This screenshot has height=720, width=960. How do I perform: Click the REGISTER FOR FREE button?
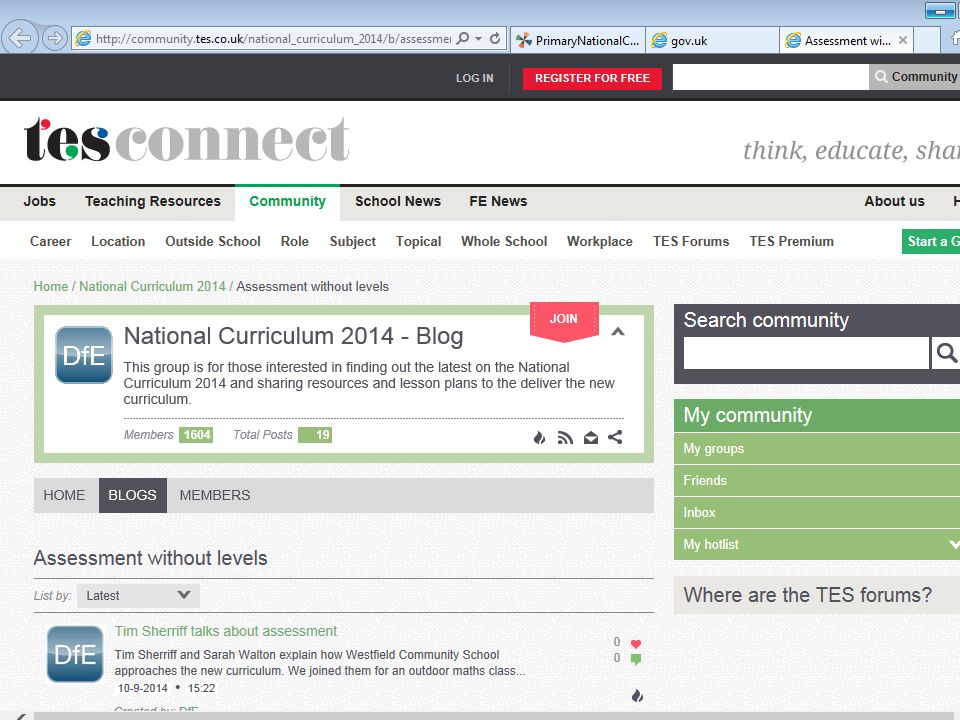(592, 78)
